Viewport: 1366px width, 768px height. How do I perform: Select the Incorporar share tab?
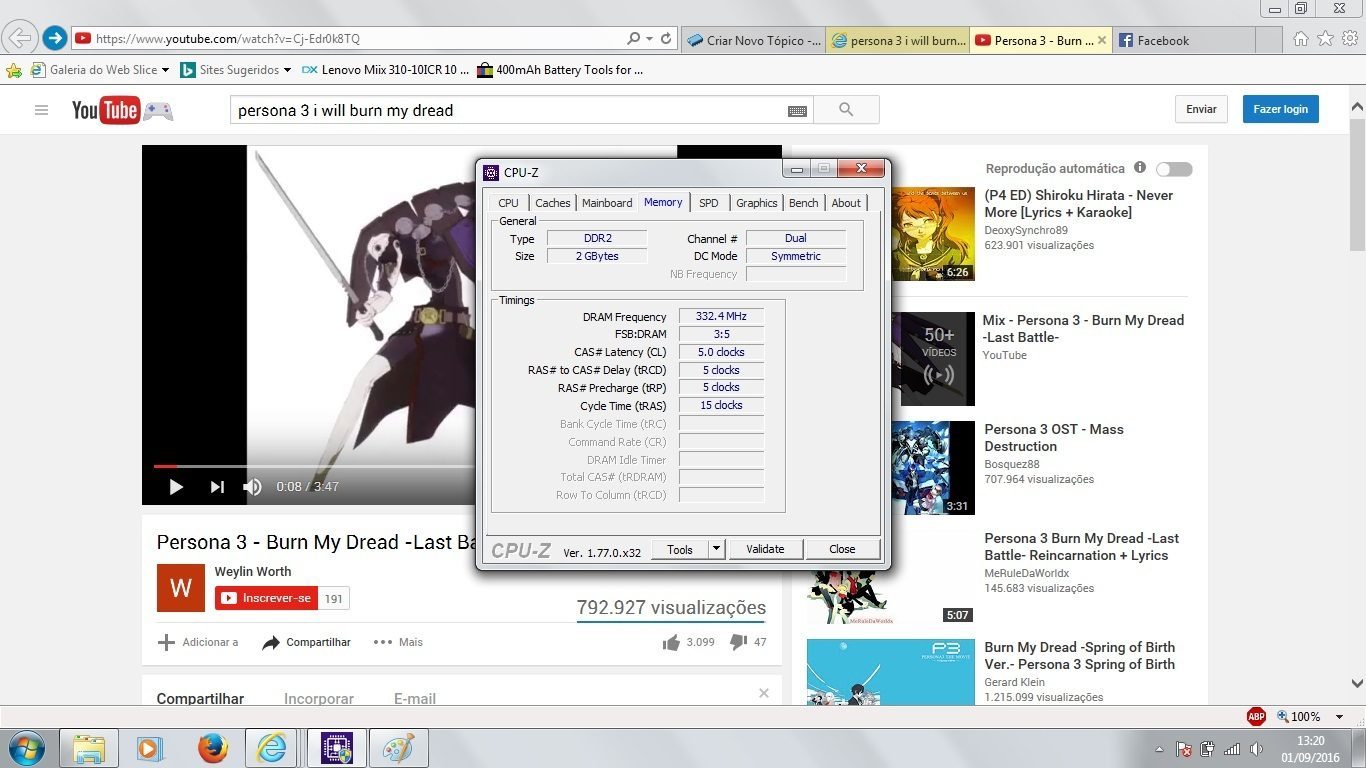(x=319, y=699)
